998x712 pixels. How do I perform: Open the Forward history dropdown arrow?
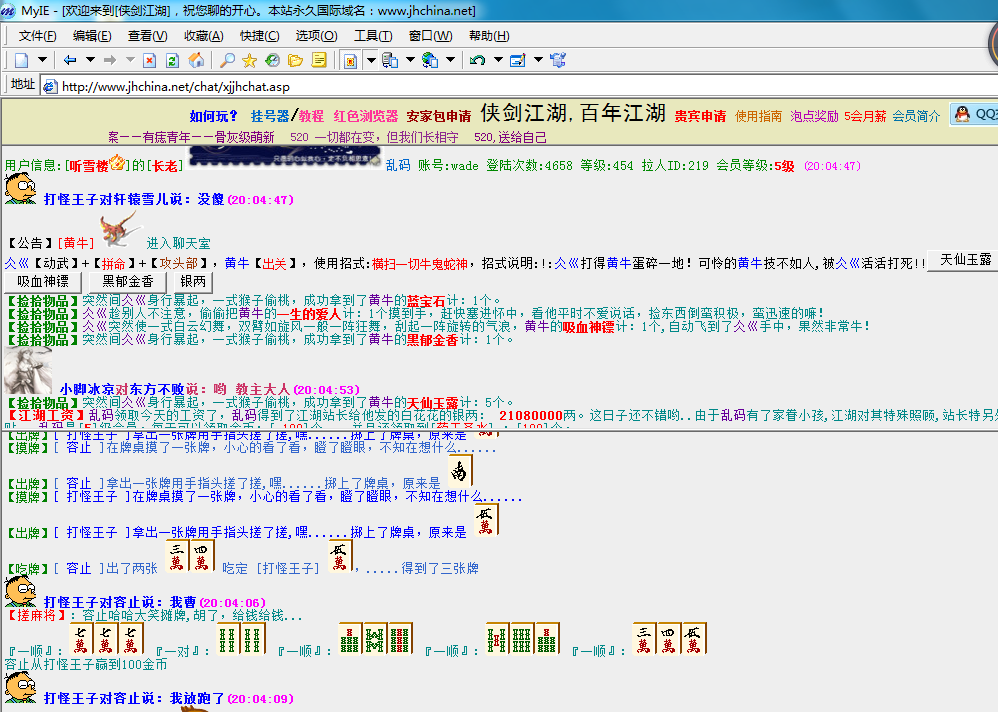pos(130,60)
